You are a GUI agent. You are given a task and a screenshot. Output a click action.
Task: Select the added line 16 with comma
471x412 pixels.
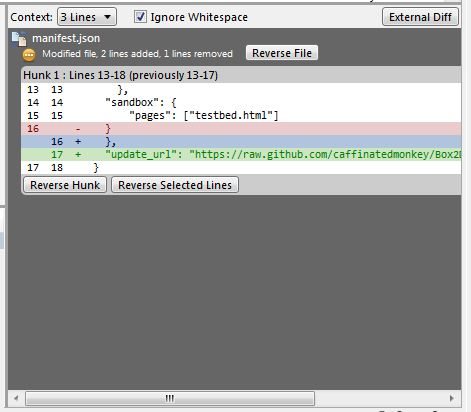point(241,142)
